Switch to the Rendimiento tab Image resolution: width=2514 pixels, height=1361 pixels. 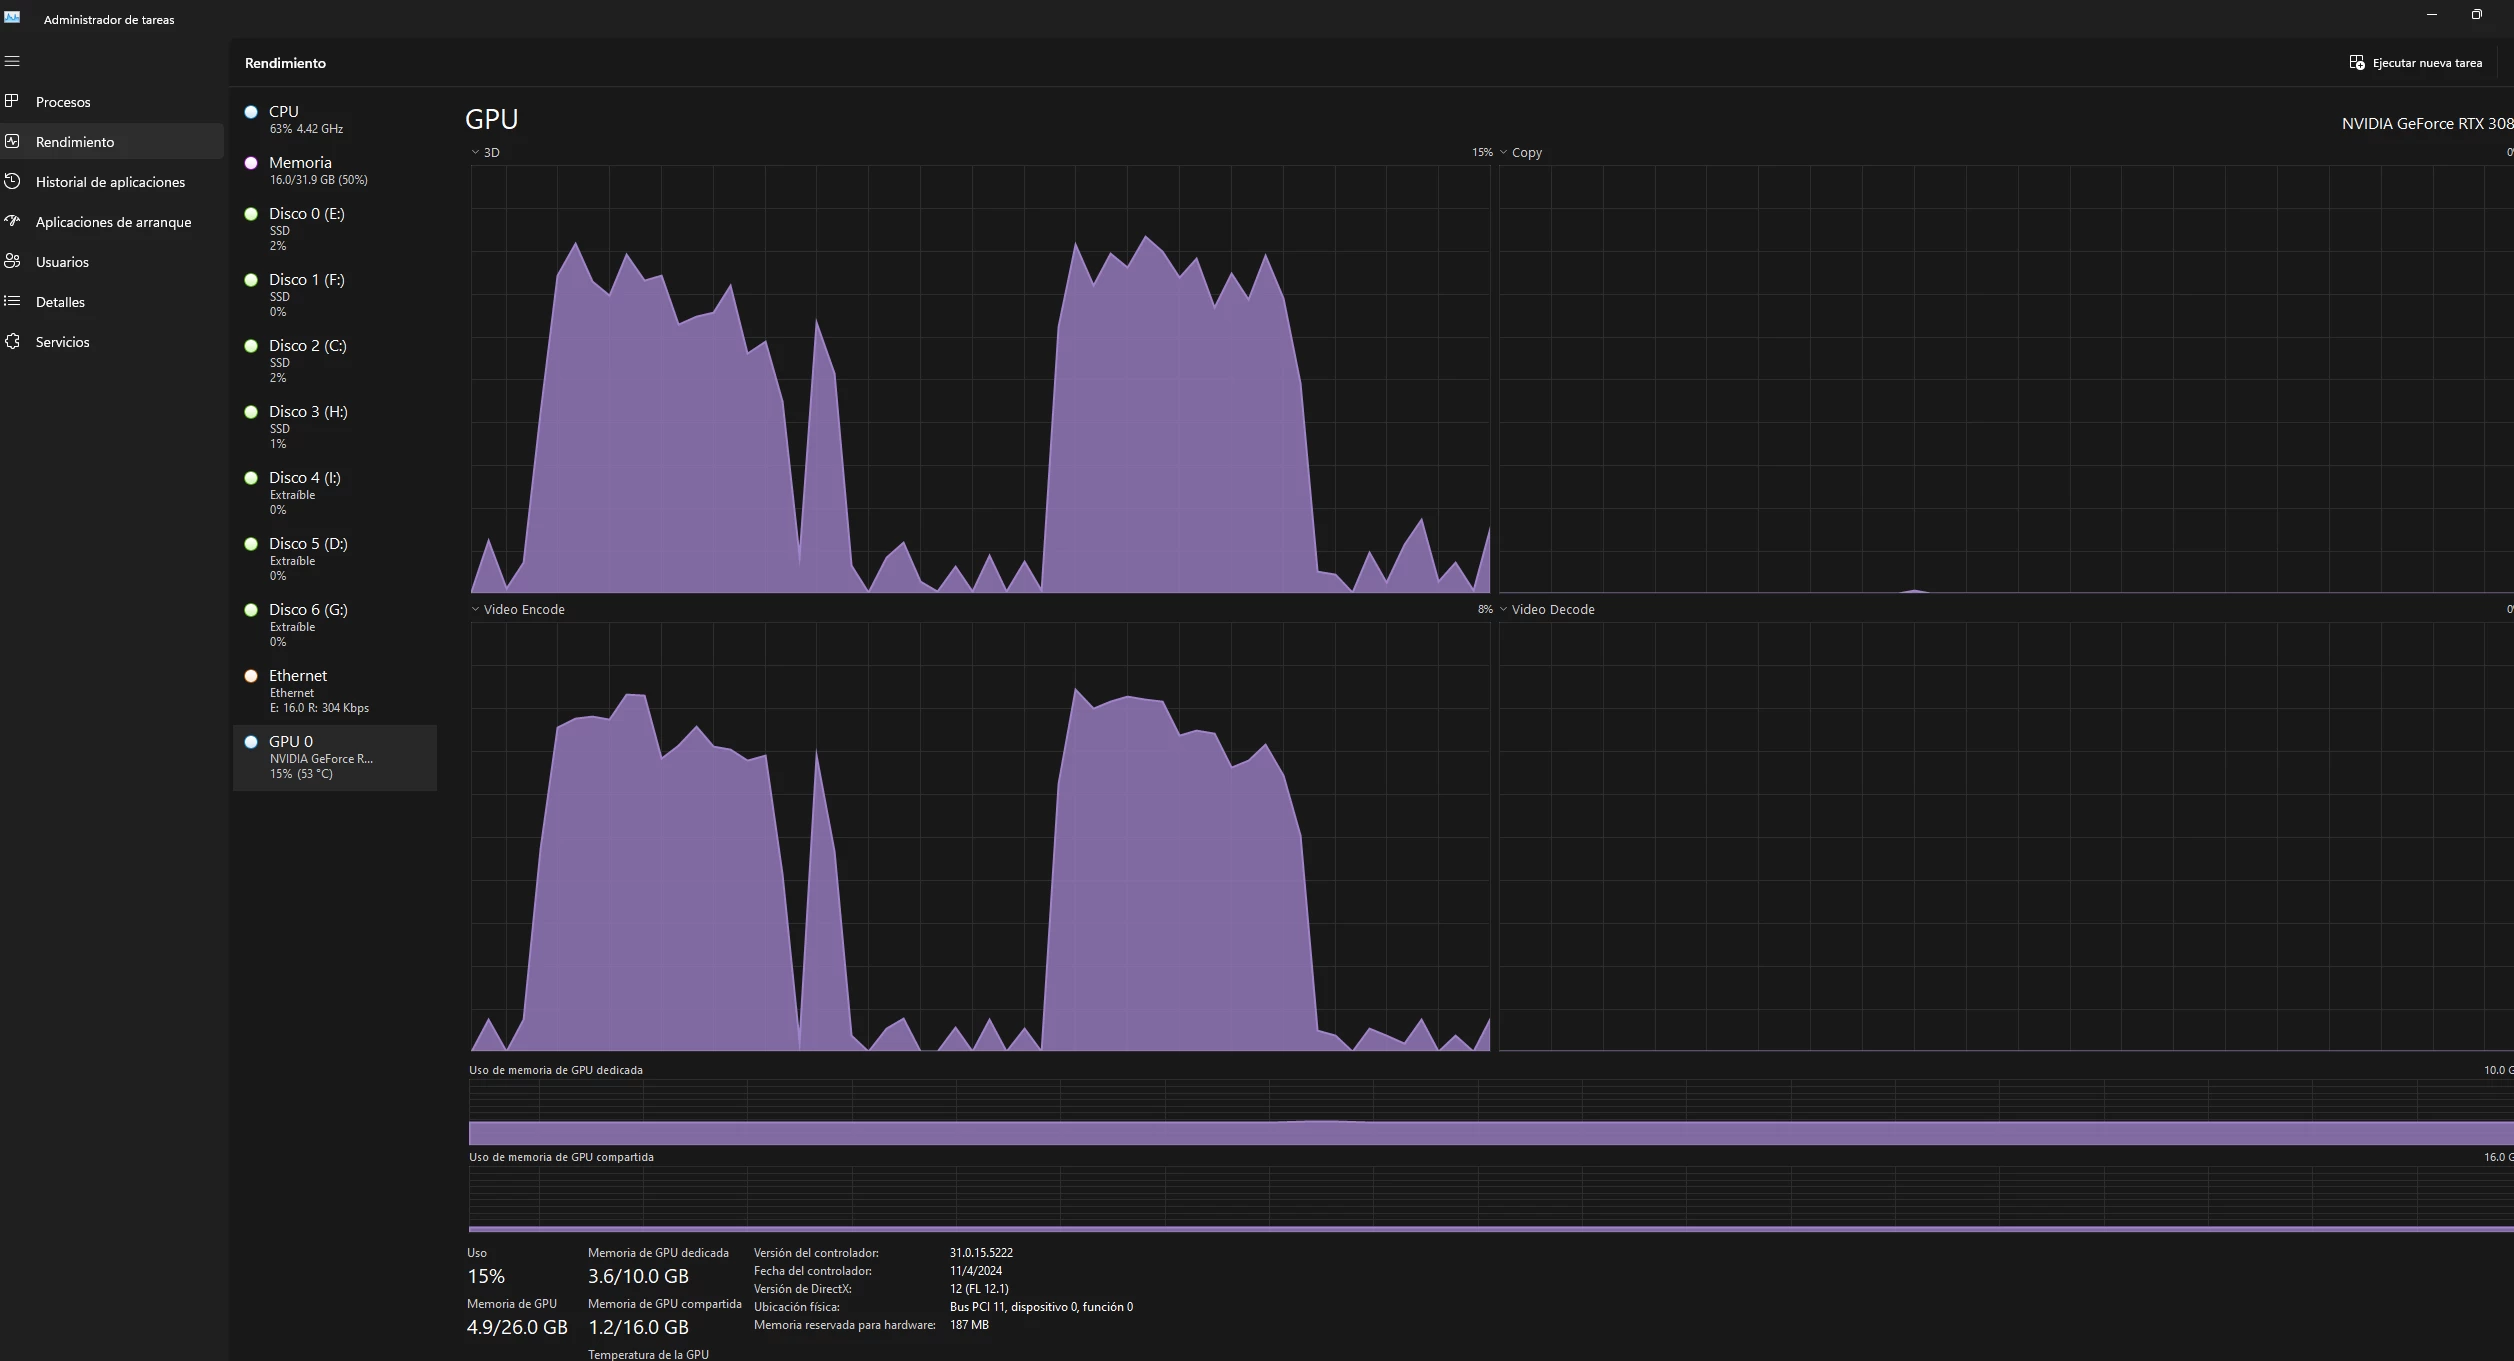(74, 142)
